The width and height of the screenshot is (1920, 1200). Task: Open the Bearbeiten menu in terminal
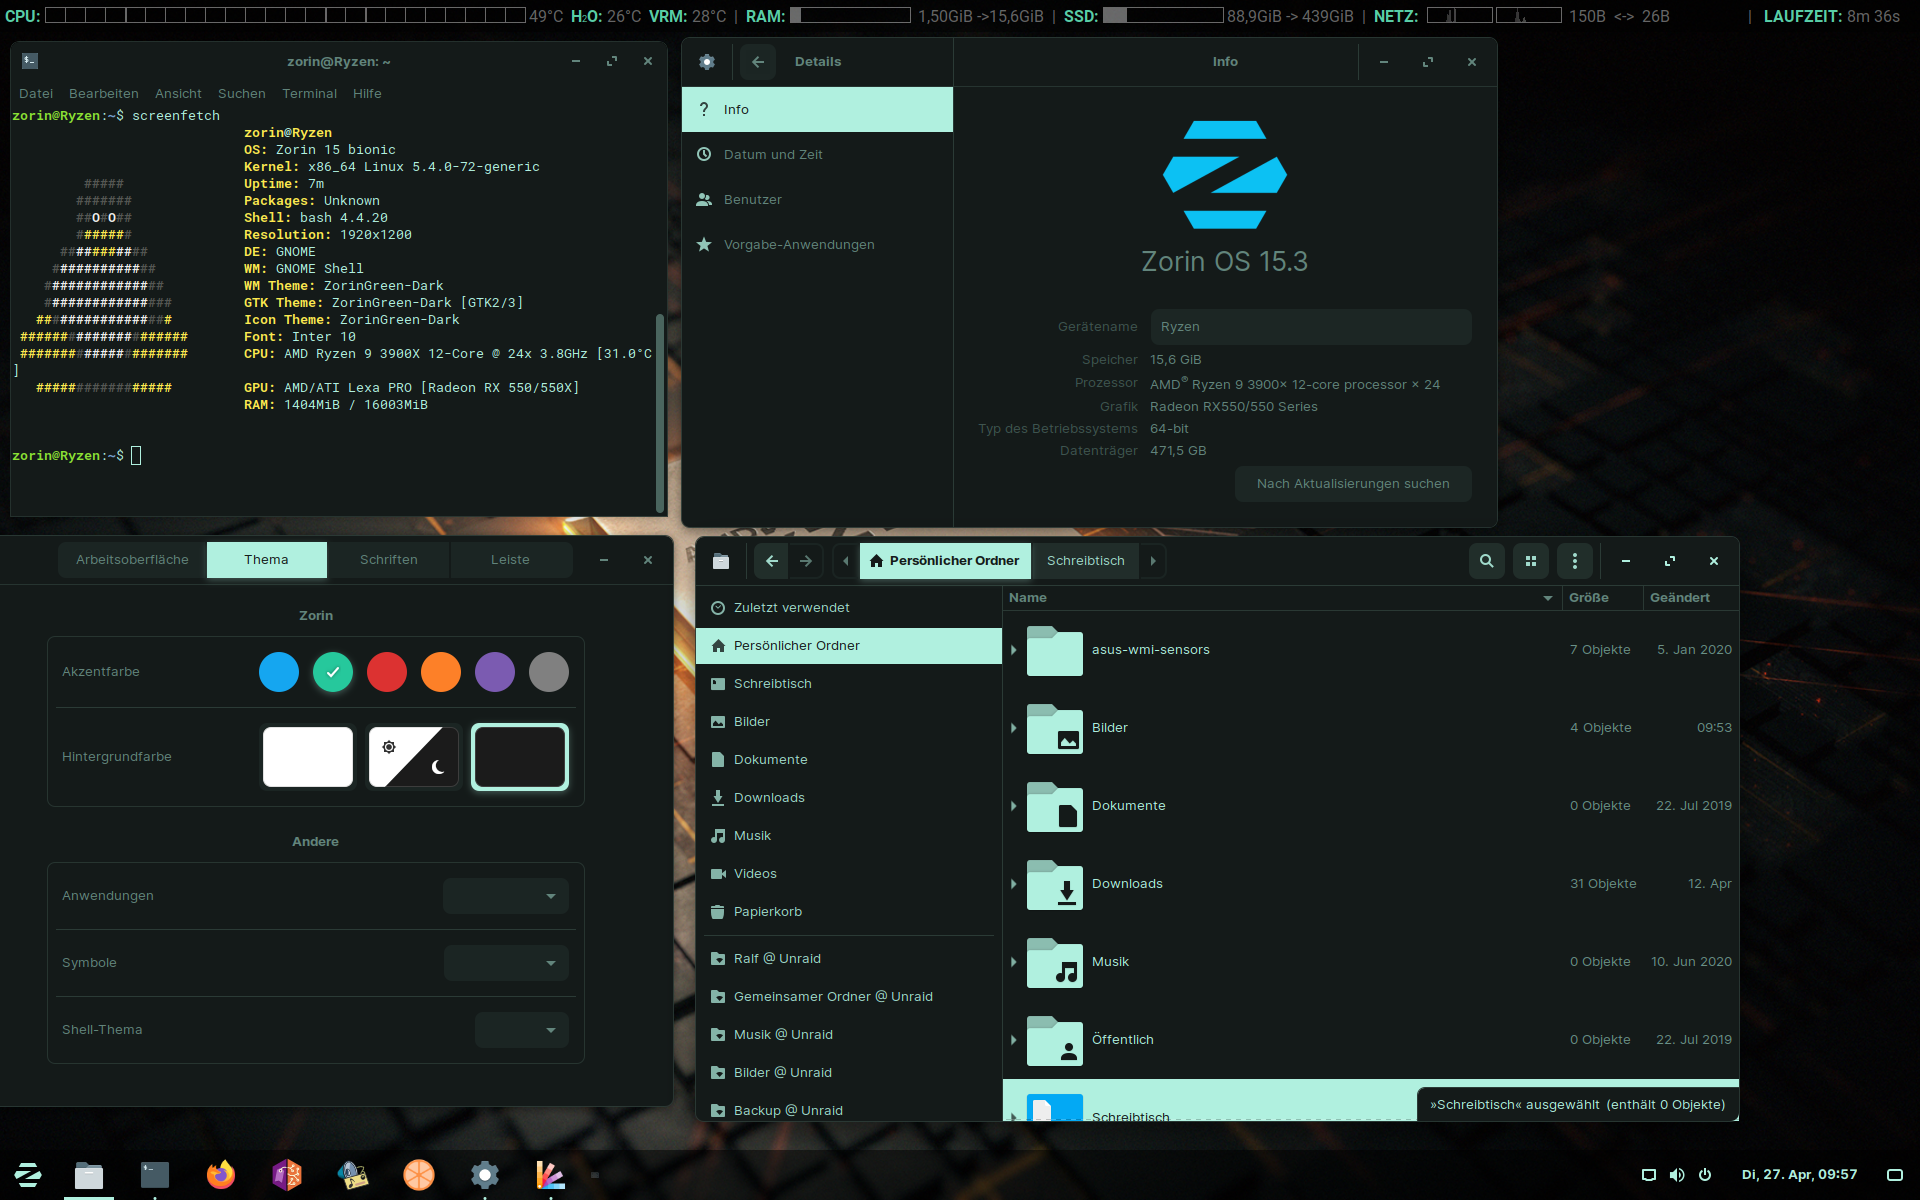103,94
